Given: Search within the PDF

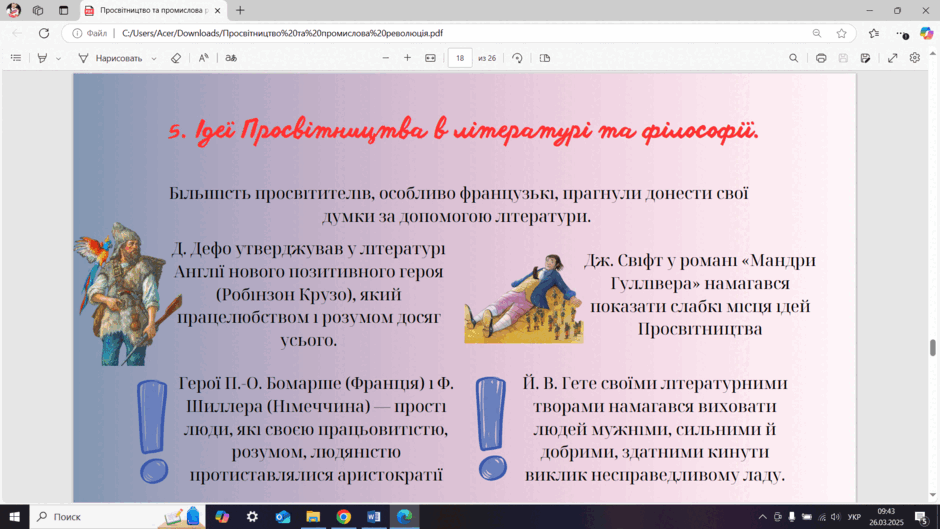Looking at the screenshot, I should (794, 58).
